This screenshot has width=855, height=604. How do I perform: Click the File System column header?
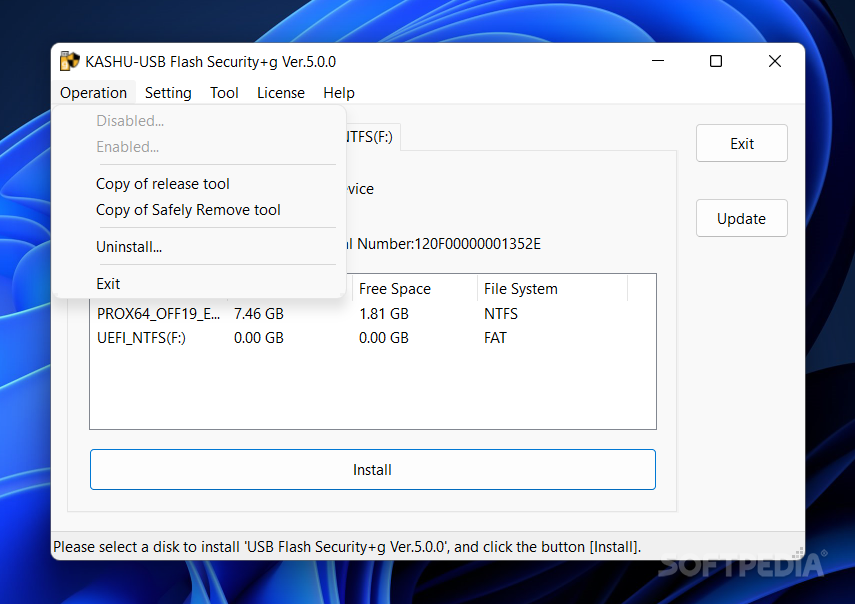[x=552, y=288]
